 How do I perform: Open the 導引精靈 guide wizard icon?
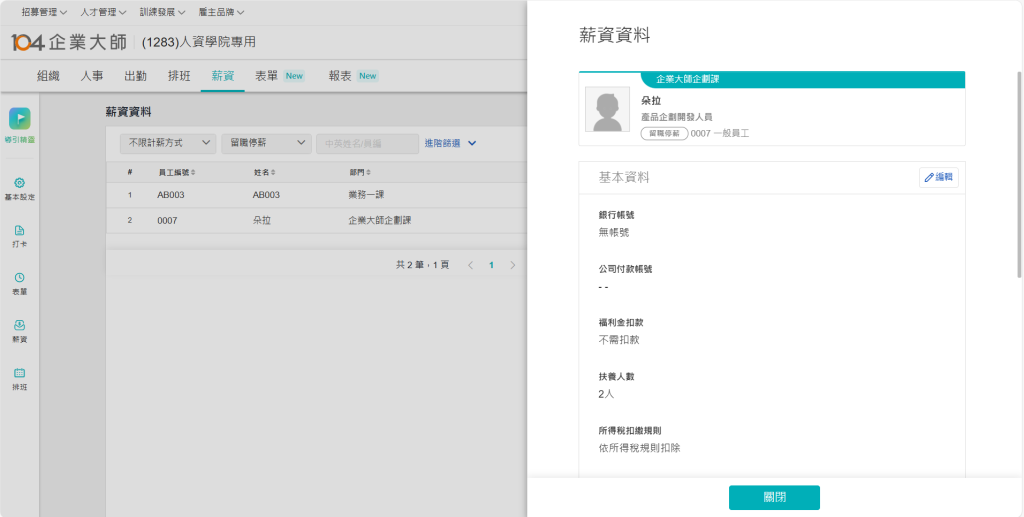pos(19,119)
